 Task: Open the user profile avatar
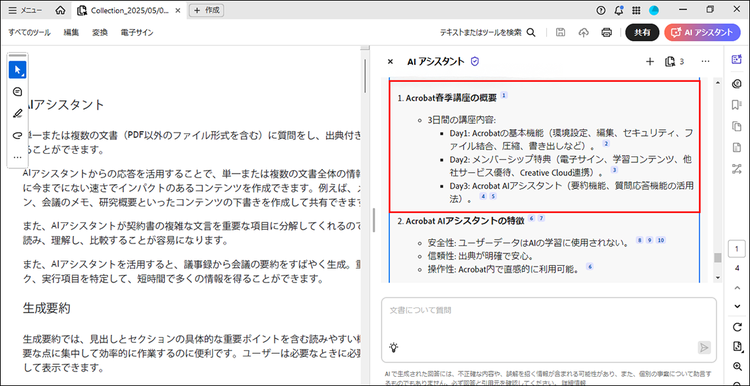tap(654, 10)
